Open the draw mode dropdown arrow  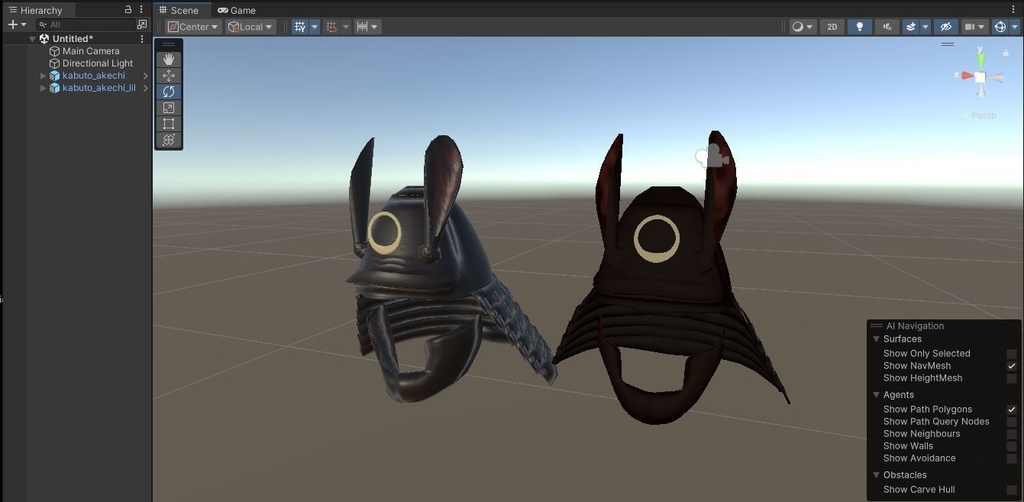[x=810, y=27]
